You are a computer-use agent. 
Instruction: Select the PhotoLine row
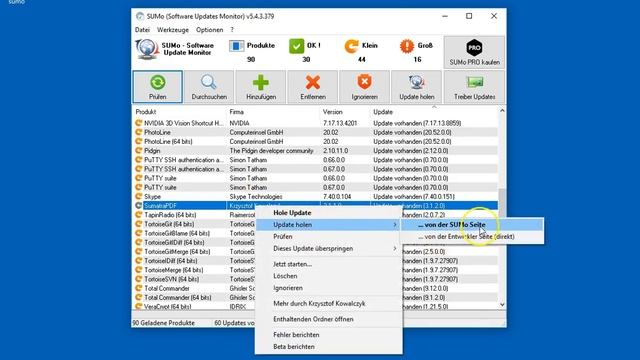[315, 132]
